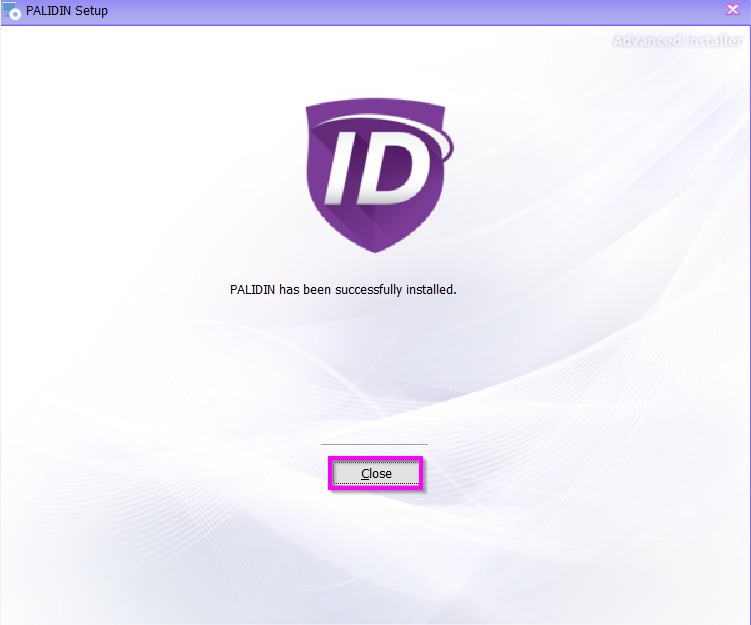Close the PALIDIN Setup window via X
The width and height of the screenshot is (751, 625).
tap(732, 10)
